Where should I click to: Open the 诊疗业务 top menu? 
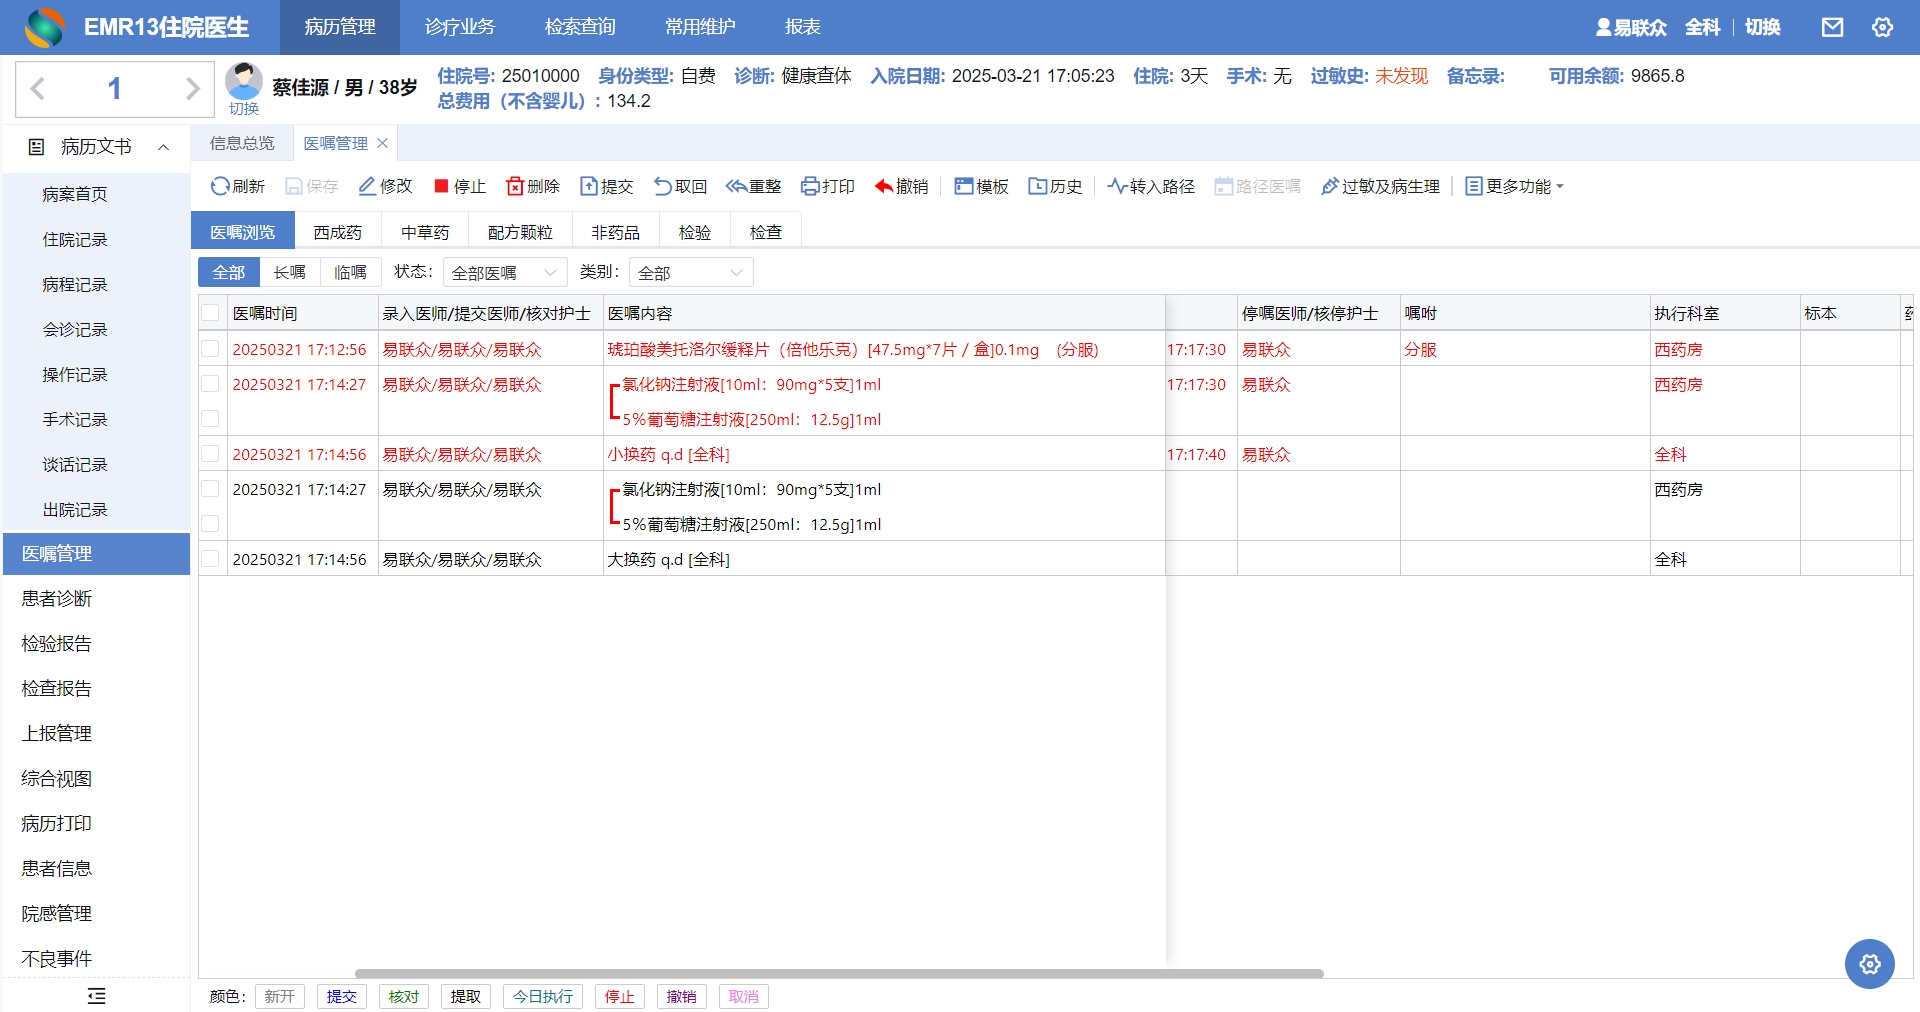click(460, 27)
